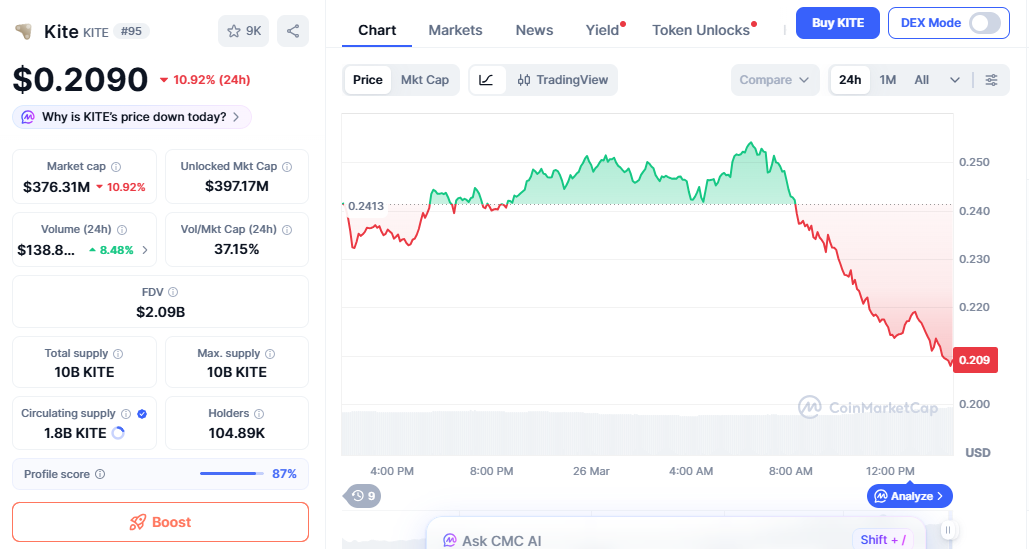Viewport: 1029px width, 549px height.
Task: Select the Mkt Cap chart toggle
Action: click(x=425, y=80)
